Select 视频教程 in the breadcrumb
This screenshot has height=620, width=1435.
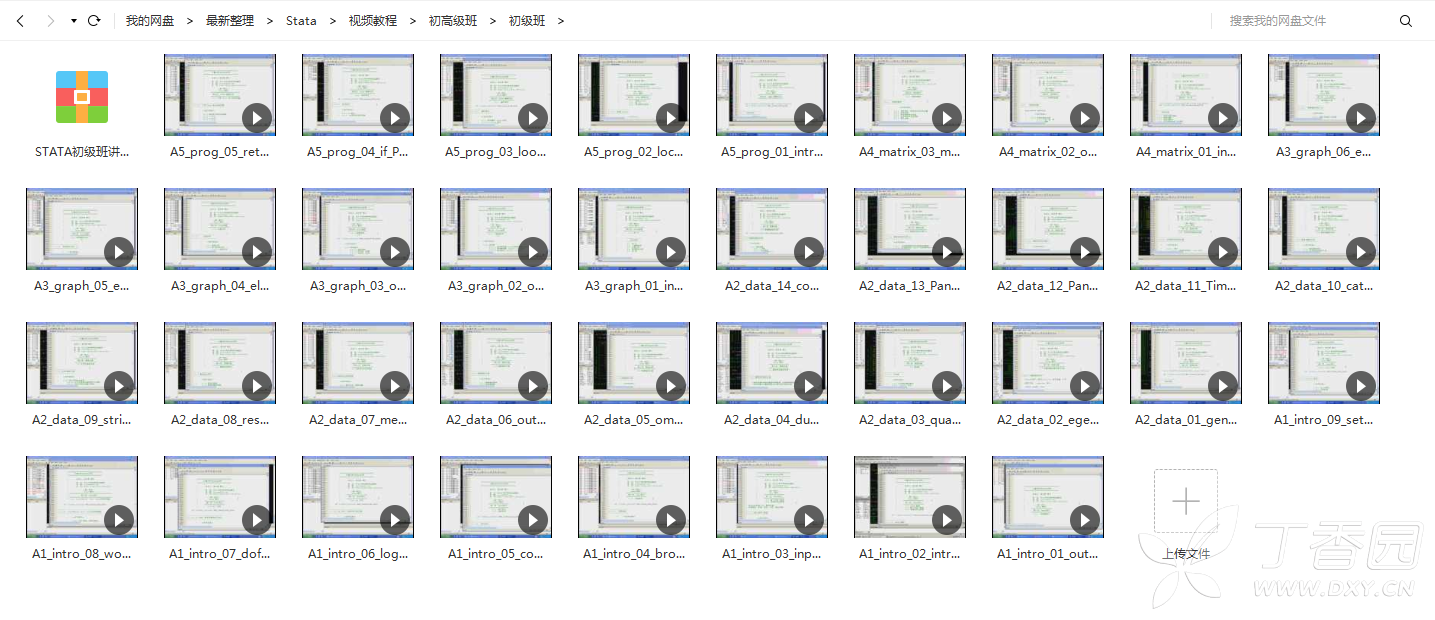pyautogui.click(x=372, y=21)
